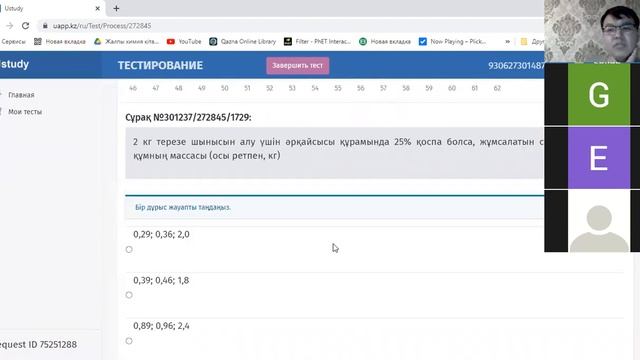The width and height of the screenshot is (640, 360).
Task: Go to question 58
Action: 406,88
